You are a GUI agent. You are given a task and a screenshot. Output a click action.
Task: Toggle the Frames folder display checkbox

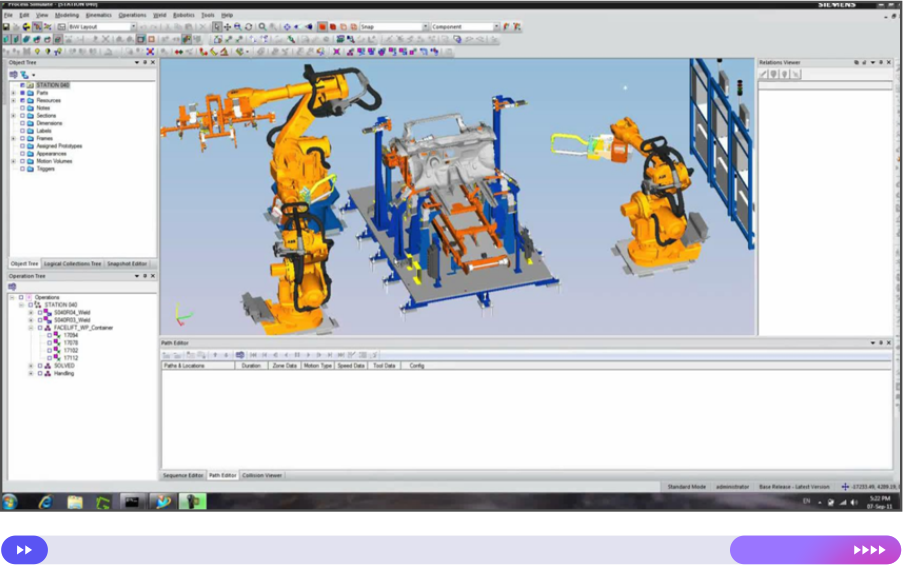tap(22, 139)
